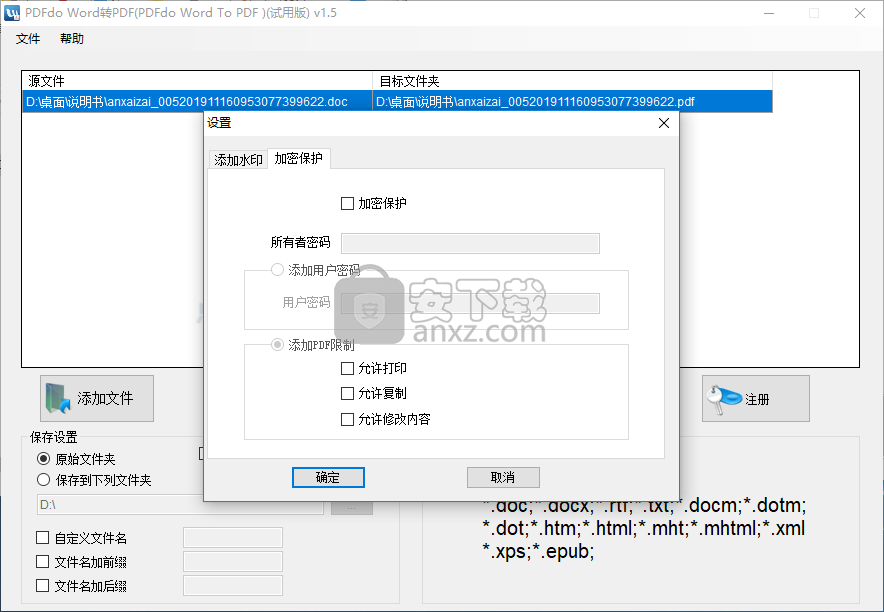Click the target .pdf path cell
Viewport: 884px width, 612px height.
pos(572,101)
